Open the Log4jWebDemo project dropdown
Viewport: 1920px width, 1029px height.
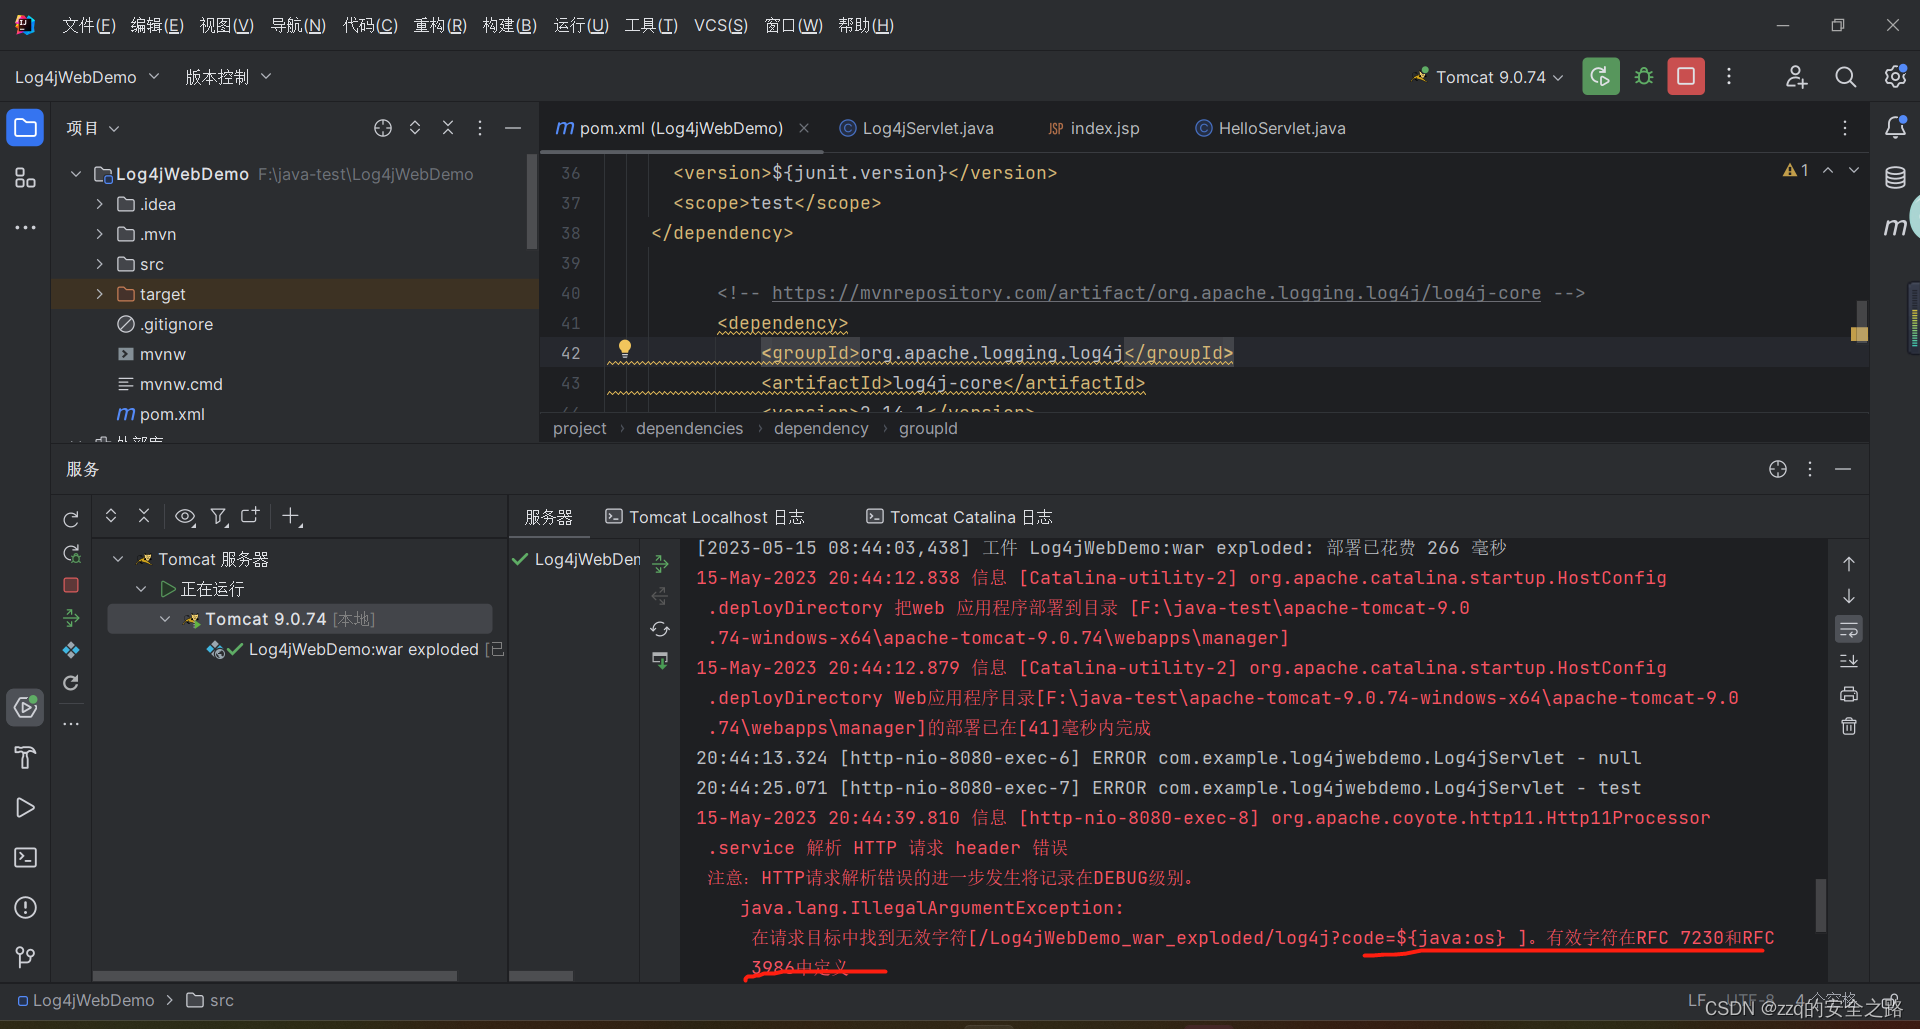(x=87, y=77)
